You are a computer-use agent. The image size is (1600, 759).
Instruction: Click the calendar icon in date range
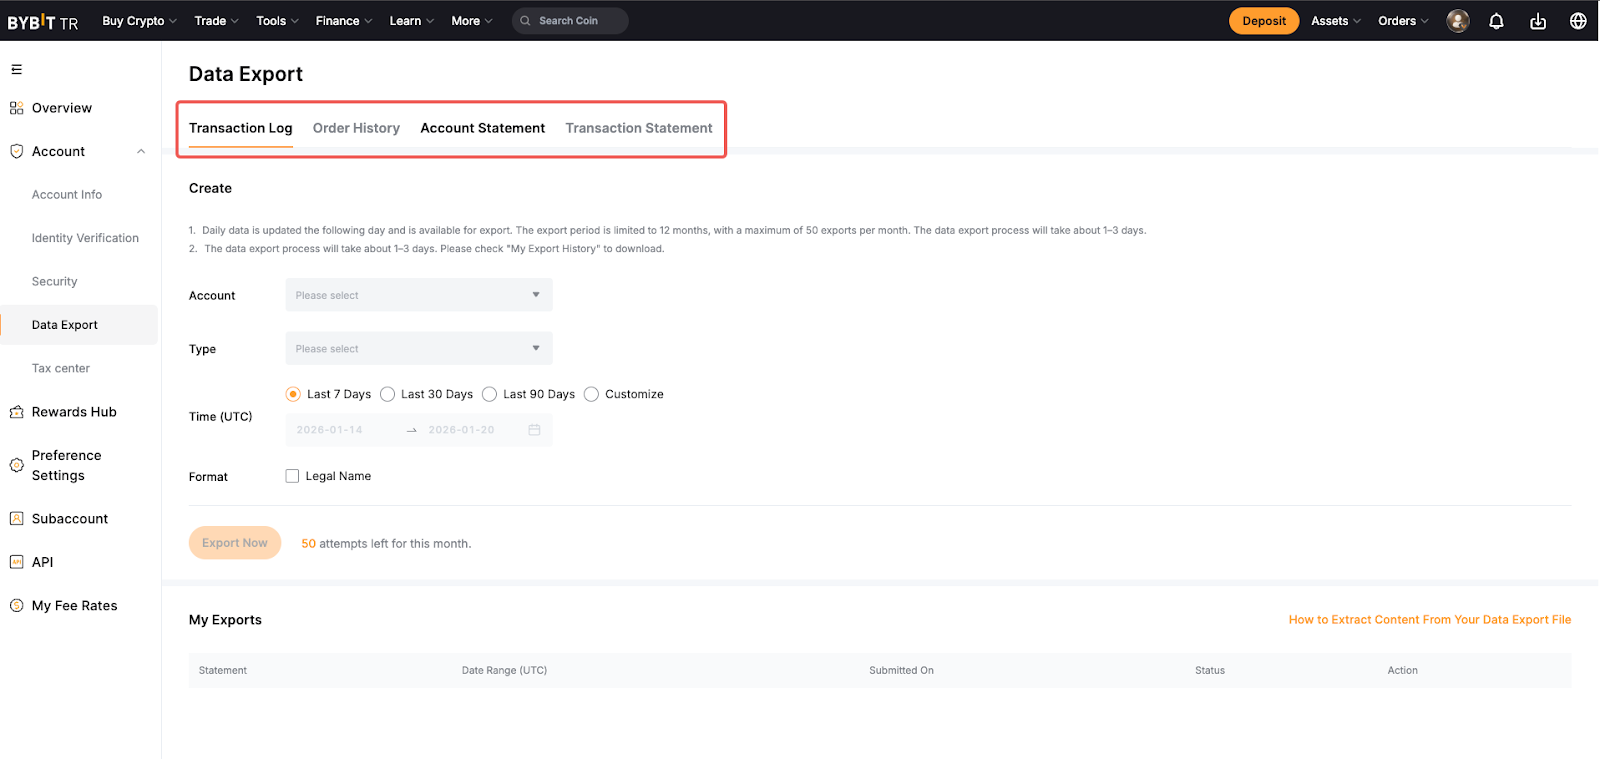coord(534,430)
